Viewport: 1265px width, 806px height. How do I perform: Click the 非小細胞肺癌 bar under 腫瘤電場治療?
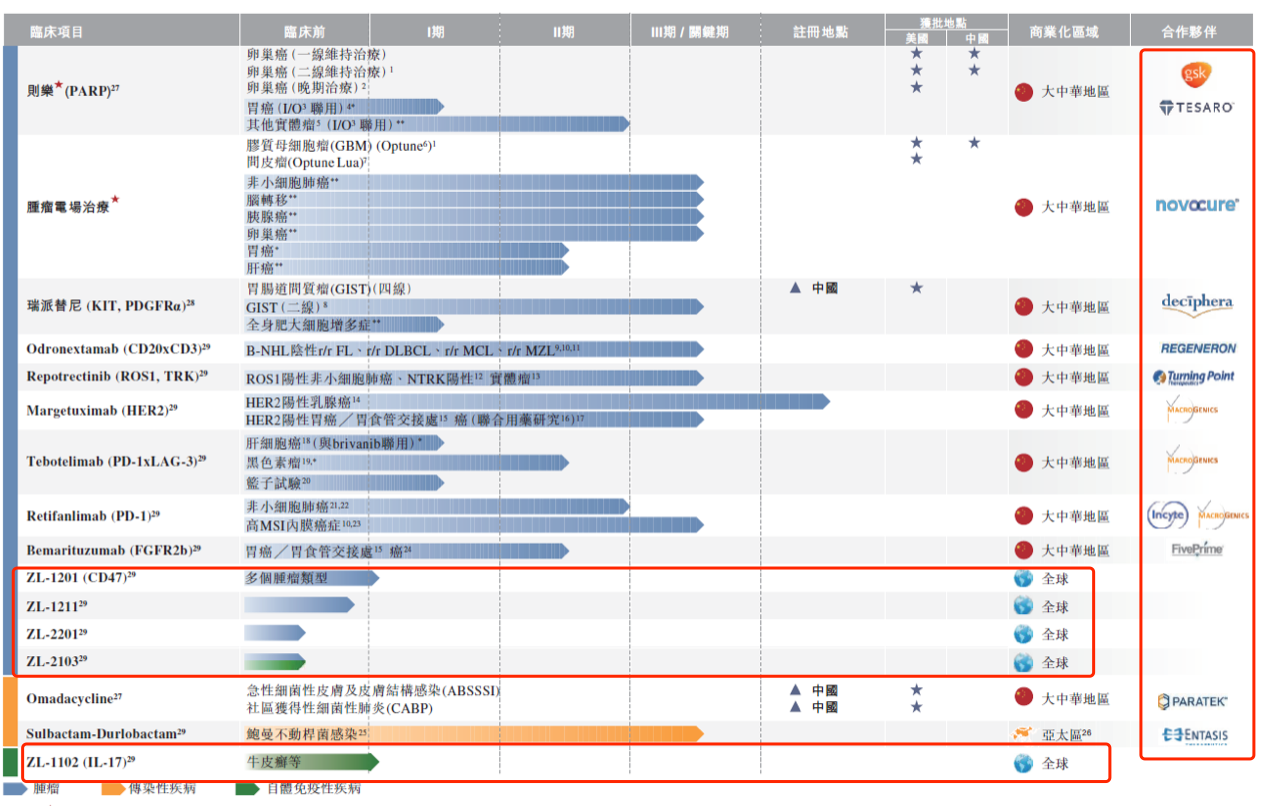point(474,182)
